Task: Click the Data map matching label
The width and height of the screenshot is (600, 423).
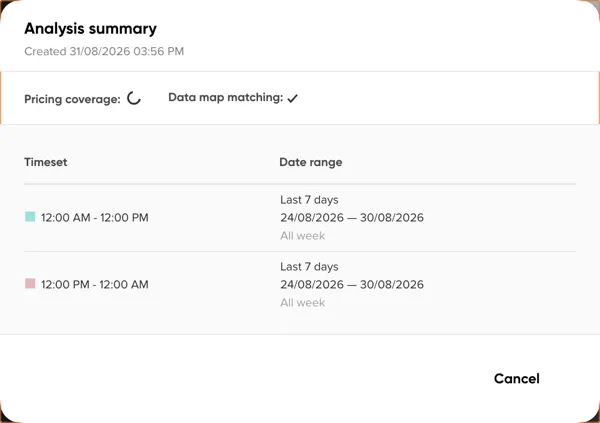Action: pos(226,98)
